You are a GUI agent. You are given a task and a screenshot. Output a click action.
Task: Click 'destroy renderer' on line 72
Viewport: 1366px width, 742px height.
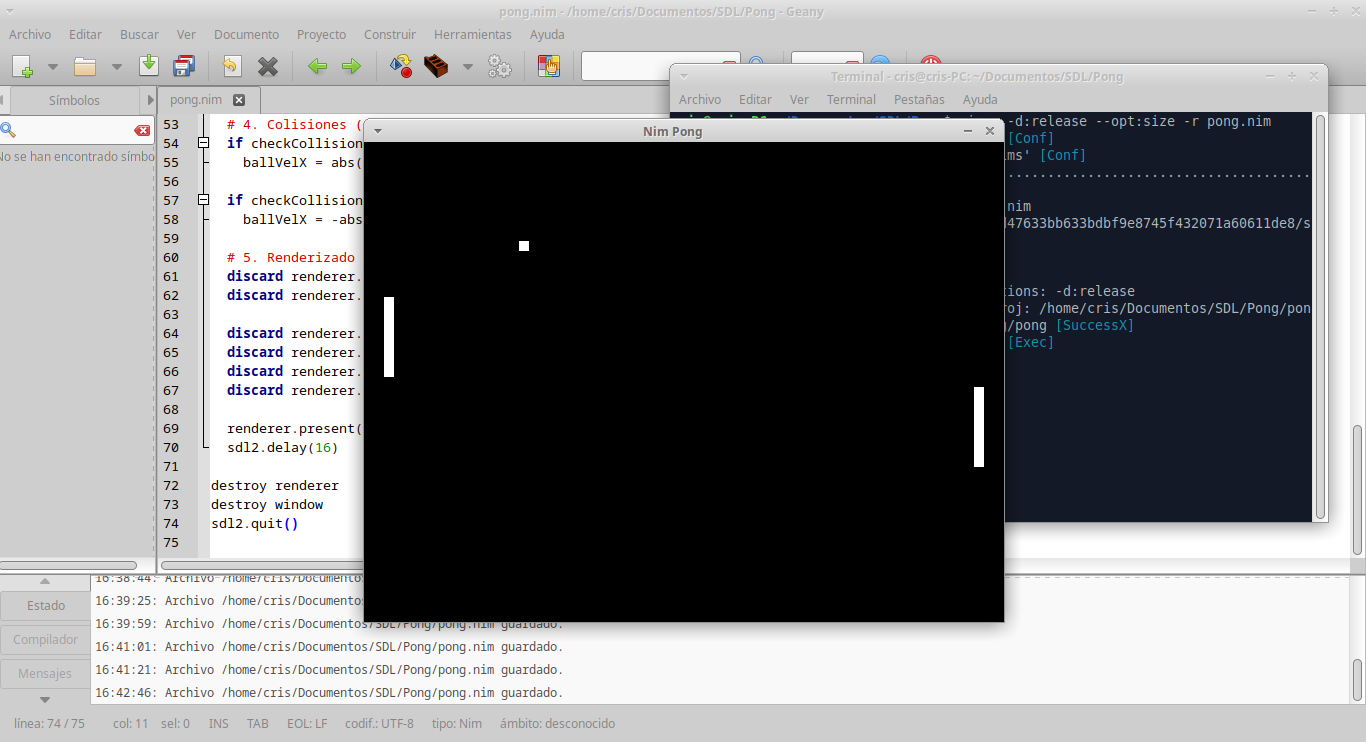pos(275,485)
